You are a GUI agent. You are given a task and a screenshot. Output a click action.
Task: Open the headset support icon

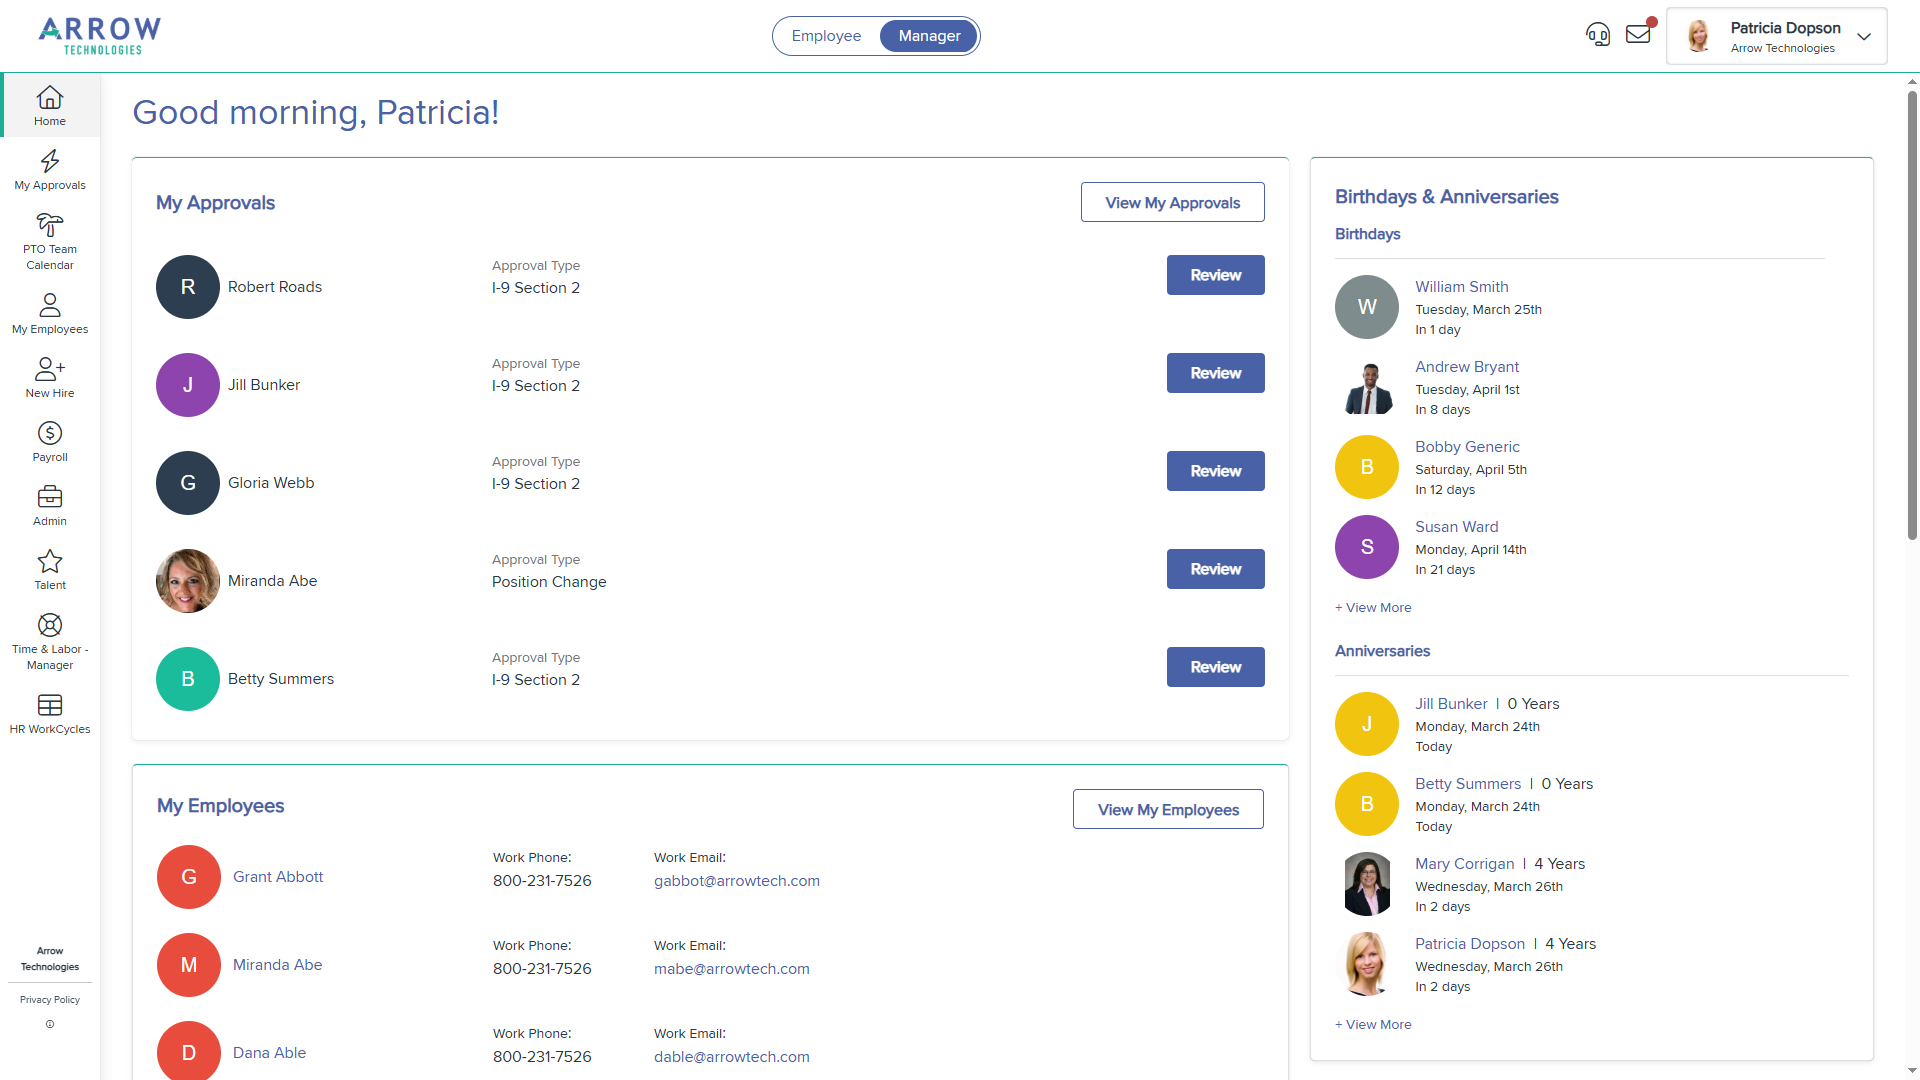[1597, 34]
